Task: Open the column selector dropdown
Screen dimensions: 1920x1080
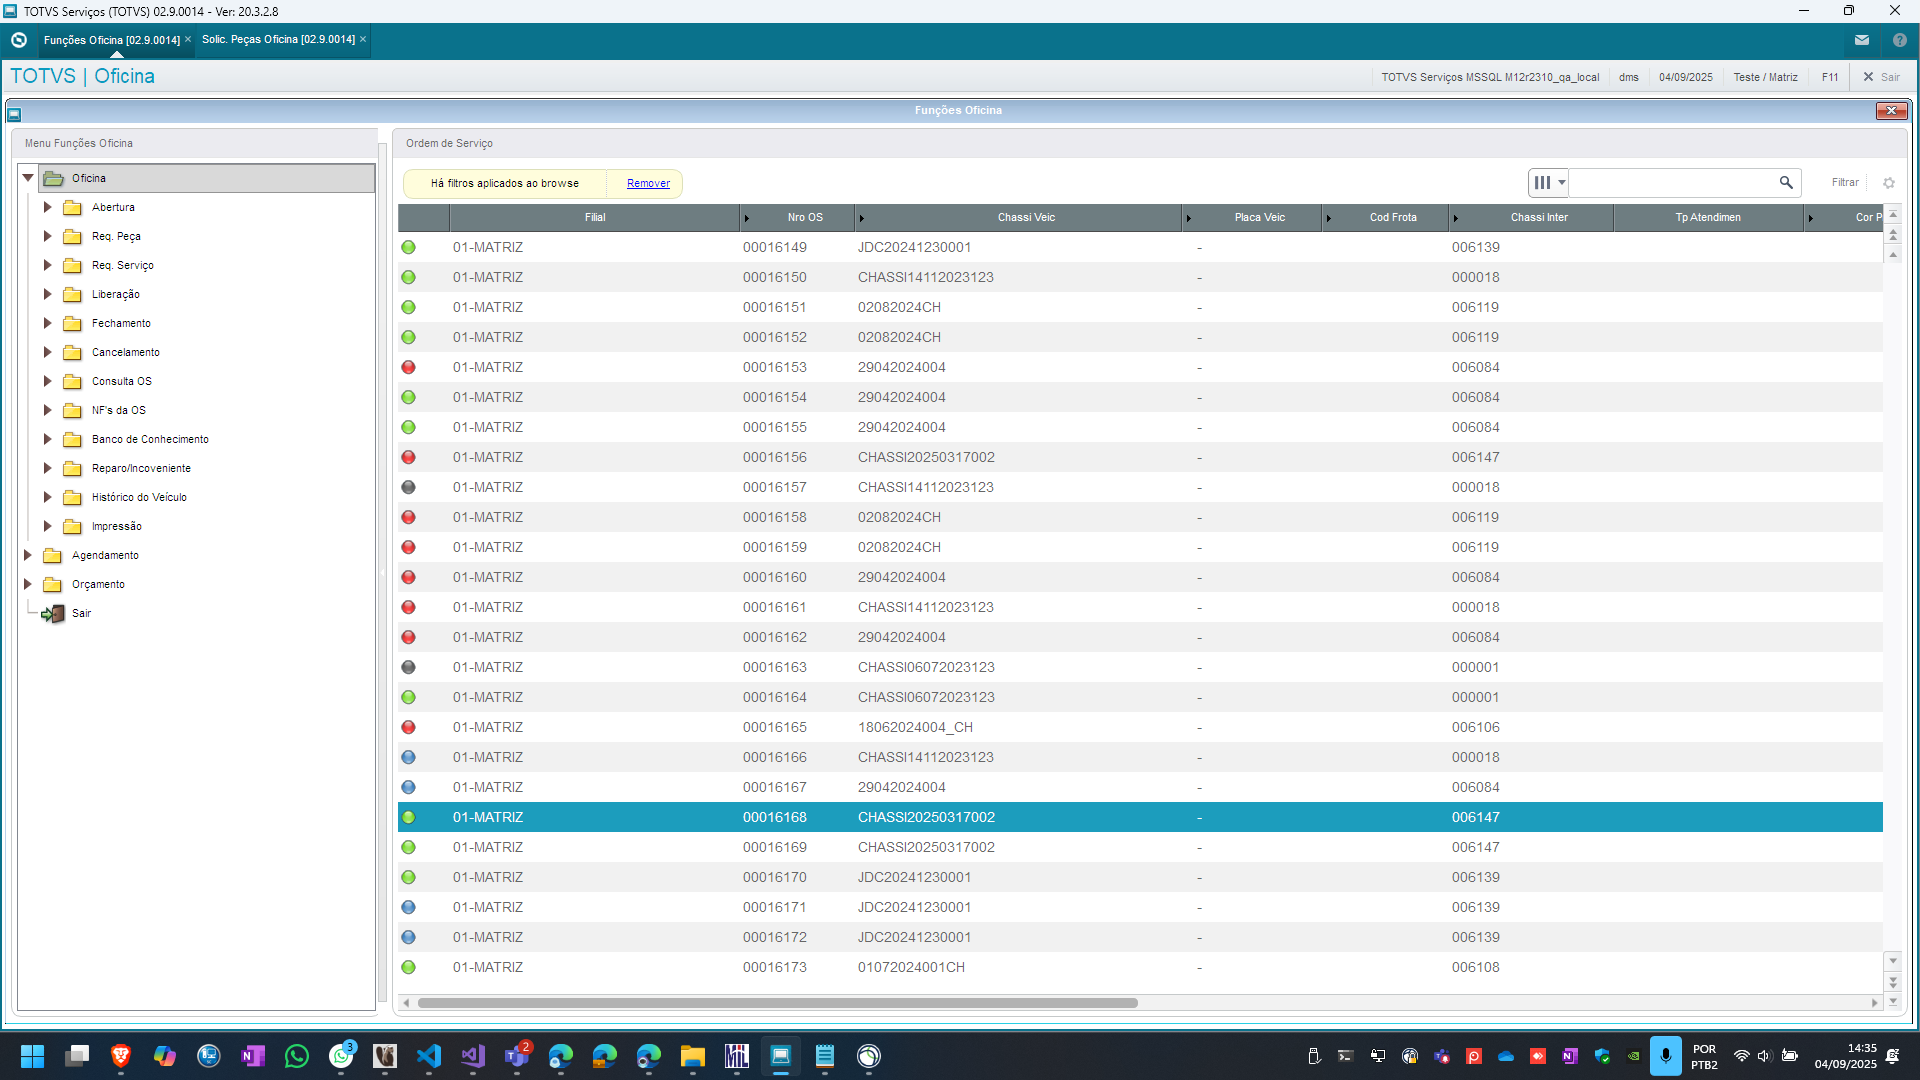Action: pyautogui.click(x=1549, y=183)
